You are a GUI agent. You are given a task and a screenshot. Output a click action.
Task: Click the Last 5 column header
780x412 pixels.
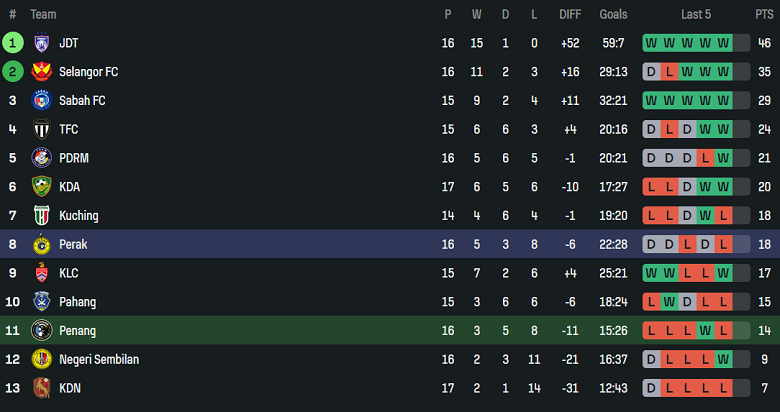[696, 14]
